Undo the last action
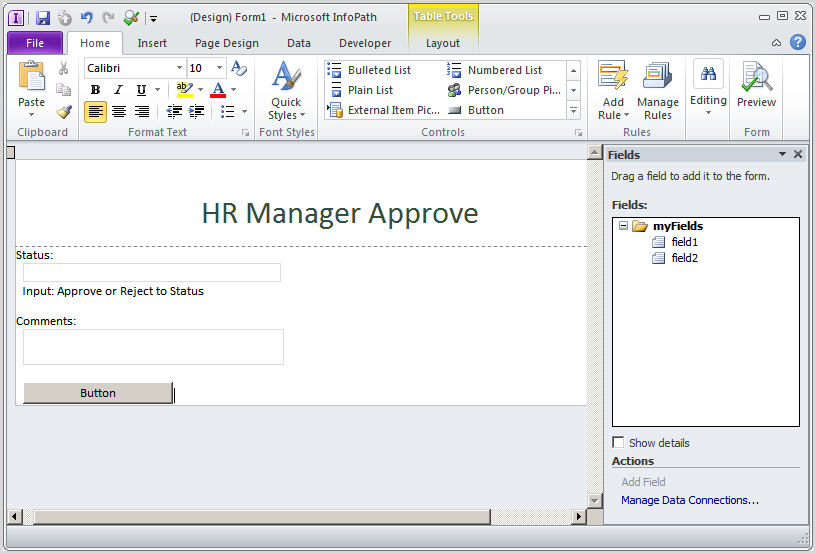The image size is (816, 554). pos(86,18)
